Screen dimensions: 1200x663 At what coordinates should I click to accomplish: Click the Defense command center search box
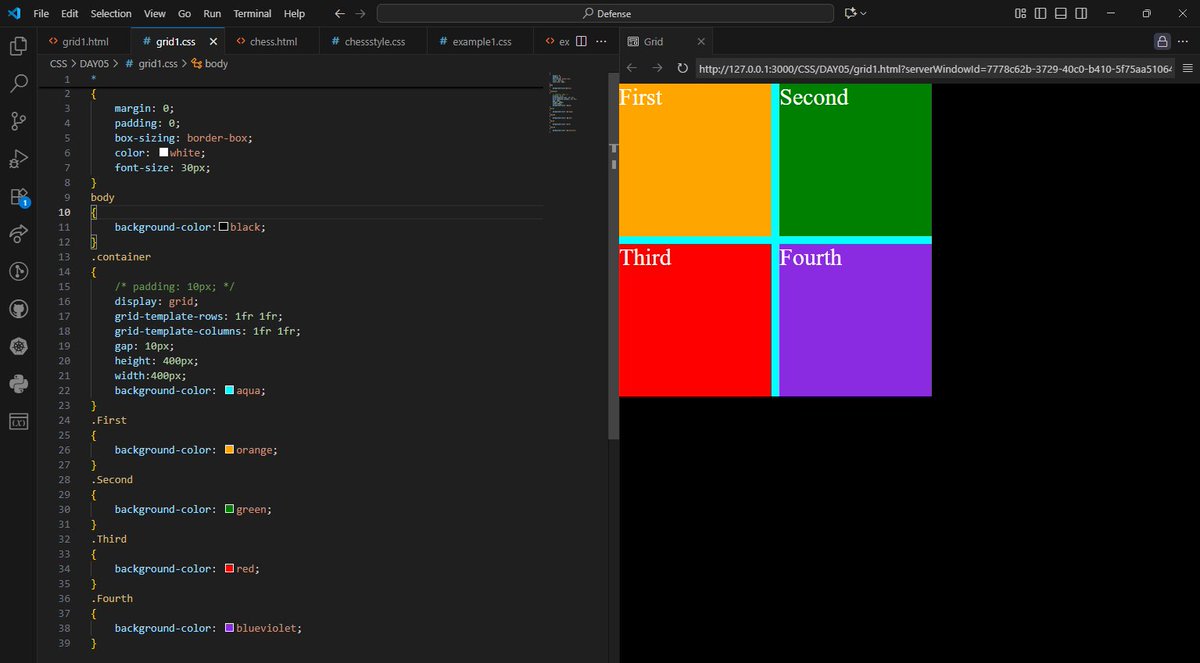[x=605, y=13]
